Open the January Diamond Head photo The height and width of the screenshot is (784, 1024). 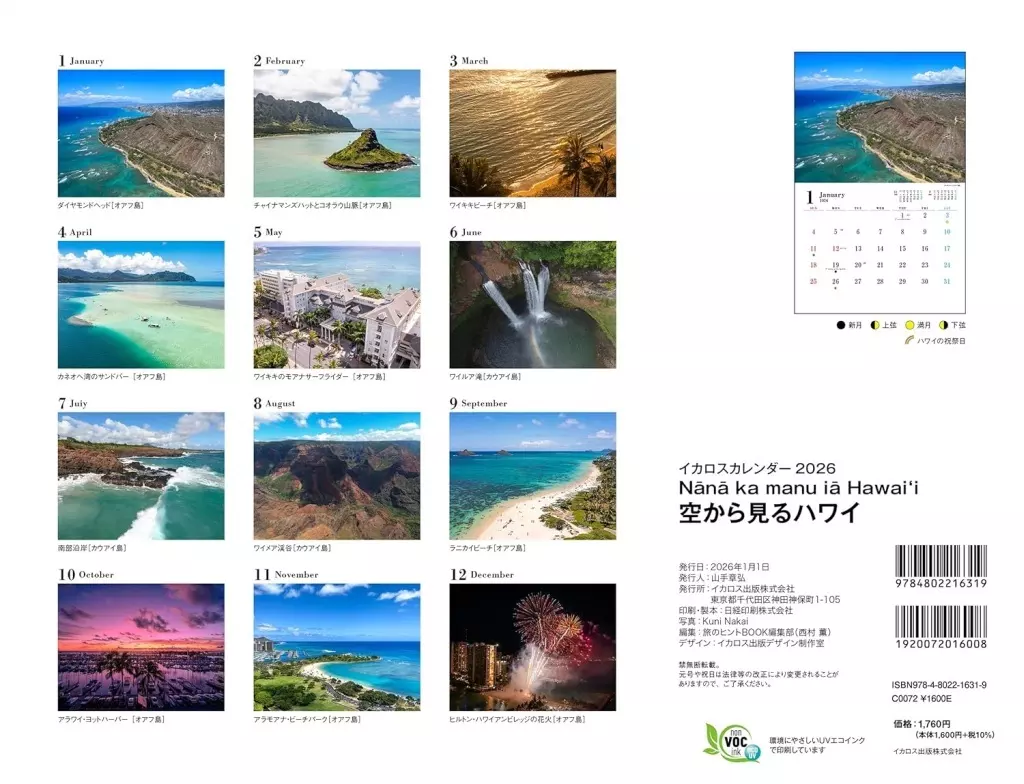tap(141, 133)
